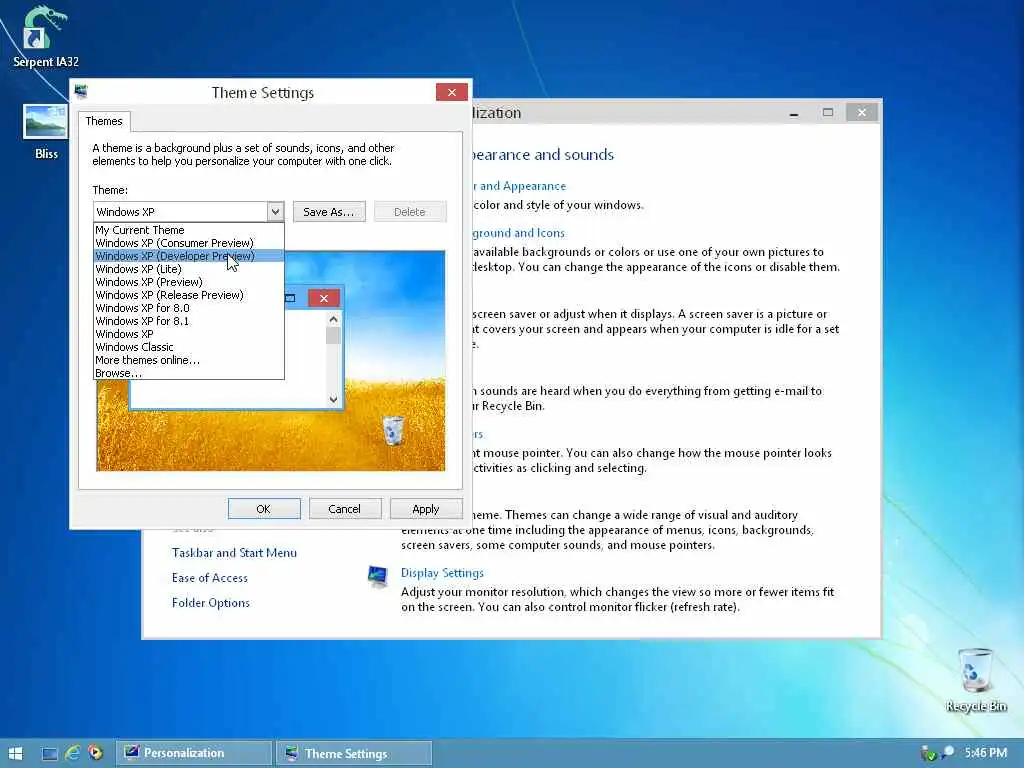Click the preview window red close button
The height and width of the screenshot is (768, 1024).
[324, 298]
